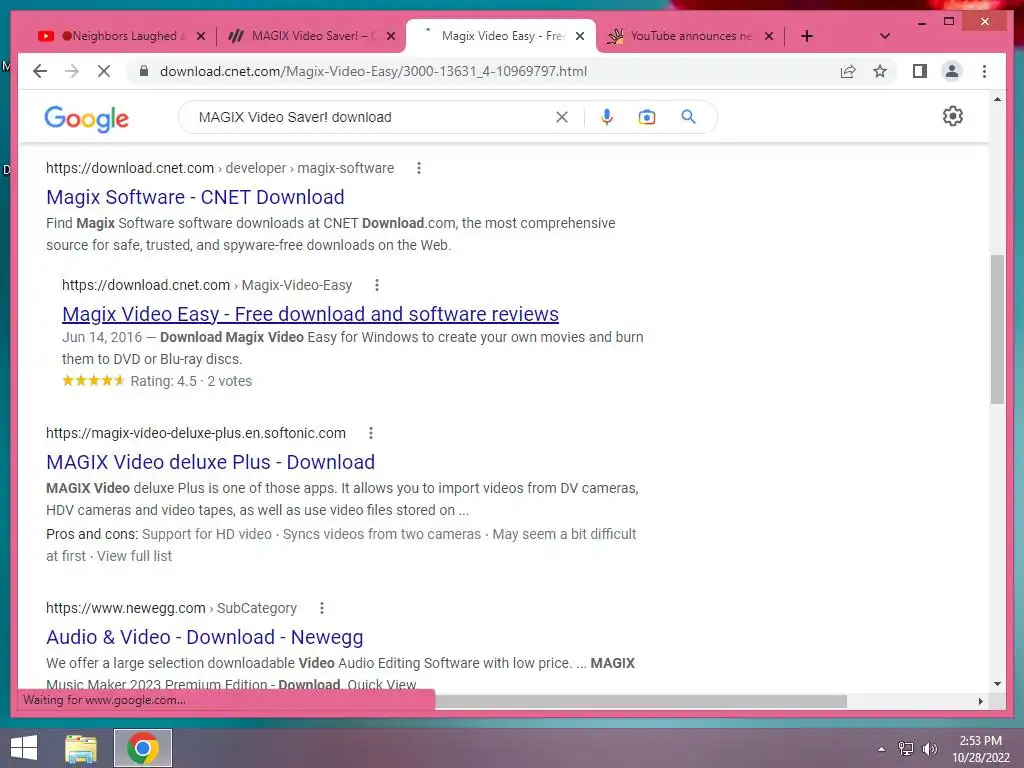1024x768 pixels.
Task: Close the YouTube announces tab
Action: [x=769, y=36]
